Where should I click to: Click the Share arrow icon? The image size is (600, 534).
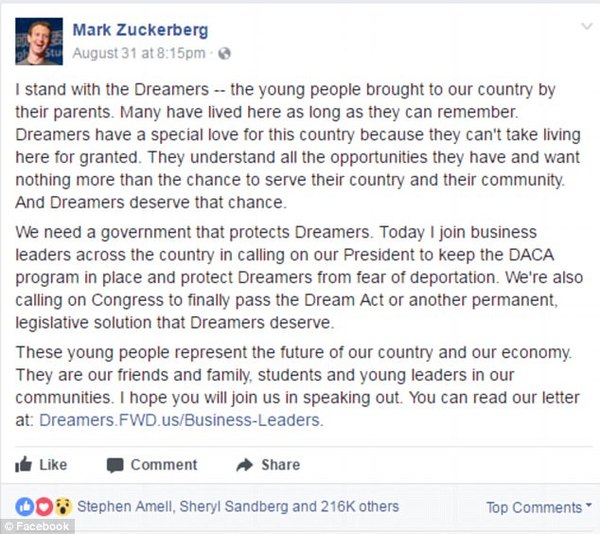click(243, 465)
